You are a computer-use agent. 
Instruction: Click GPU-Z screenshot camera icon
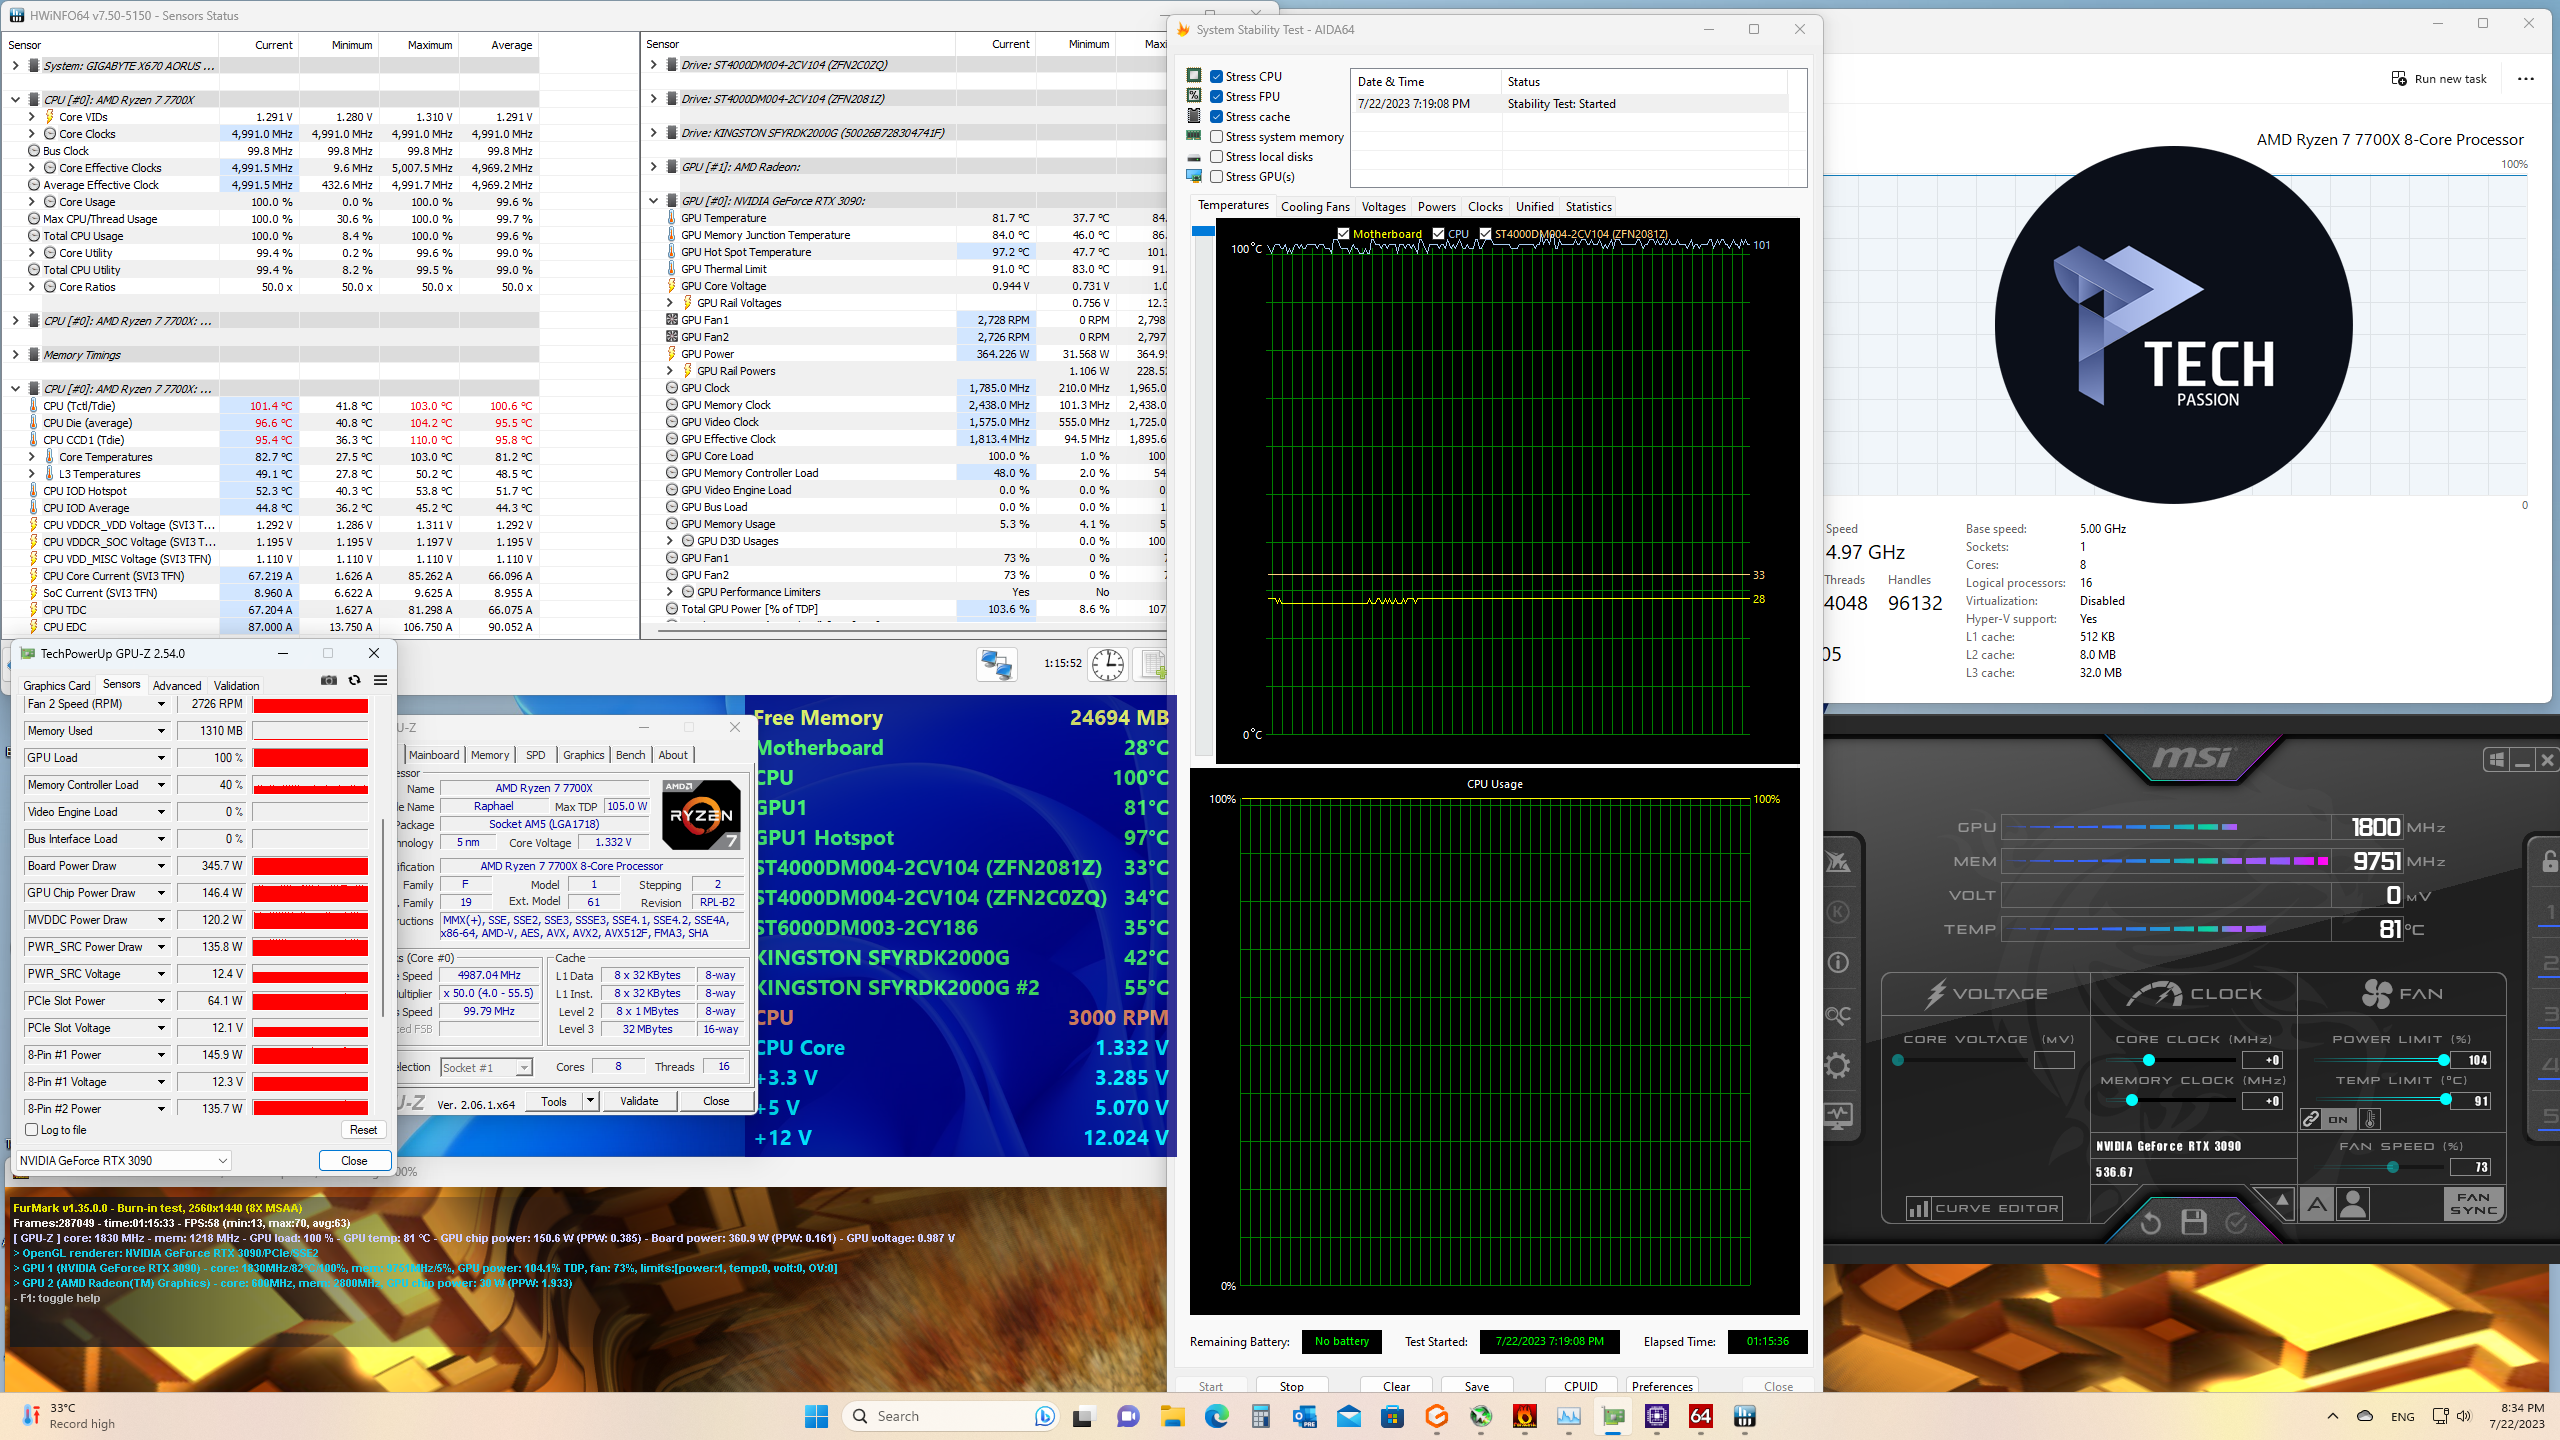(328, 680)
